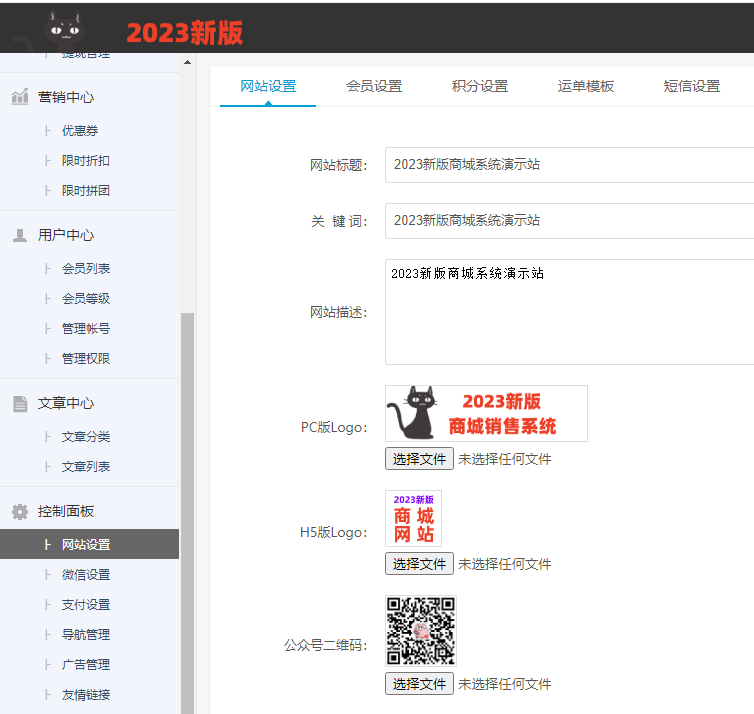Open the 积分设置 tab
Viewport: 754px width, 714px height.
click(x=480, y=87)
